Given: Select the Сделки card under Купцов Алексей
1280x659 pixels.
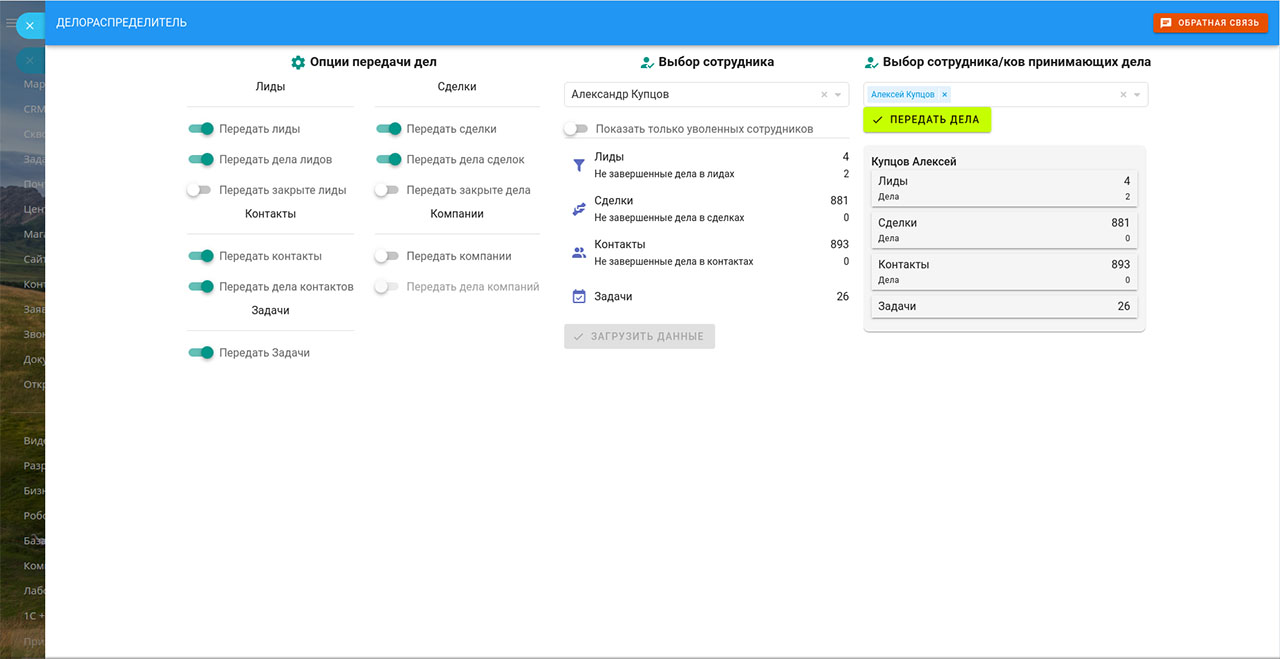Looking at the screenshot, I should (x=1003, y=230).
